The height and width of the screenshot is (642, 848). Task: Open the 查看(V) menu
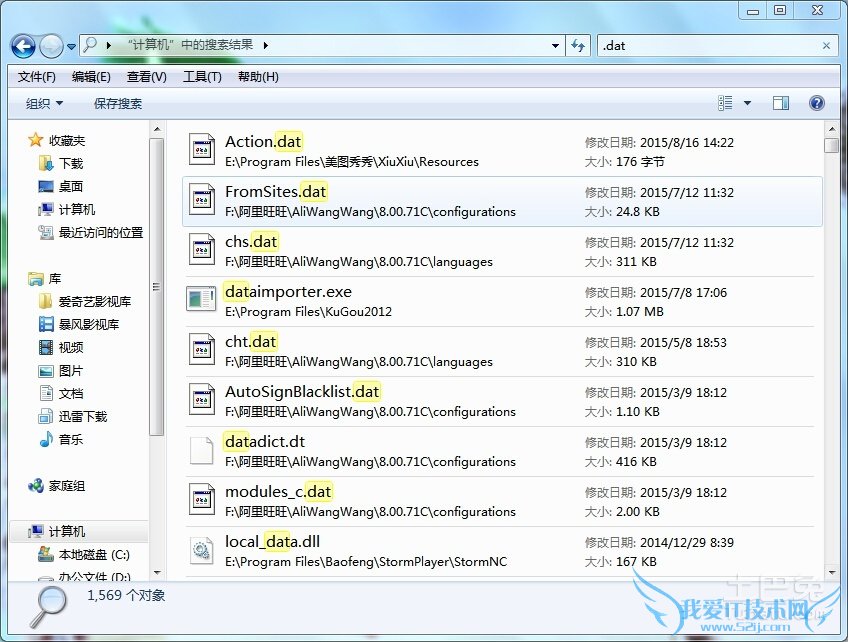[x=147, y=77]
